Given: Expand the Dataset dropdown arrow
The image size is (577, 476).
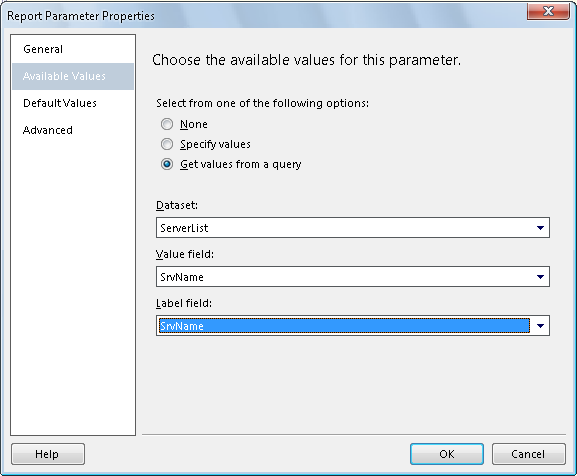Looking at the screenshot, I should point(540,228).
